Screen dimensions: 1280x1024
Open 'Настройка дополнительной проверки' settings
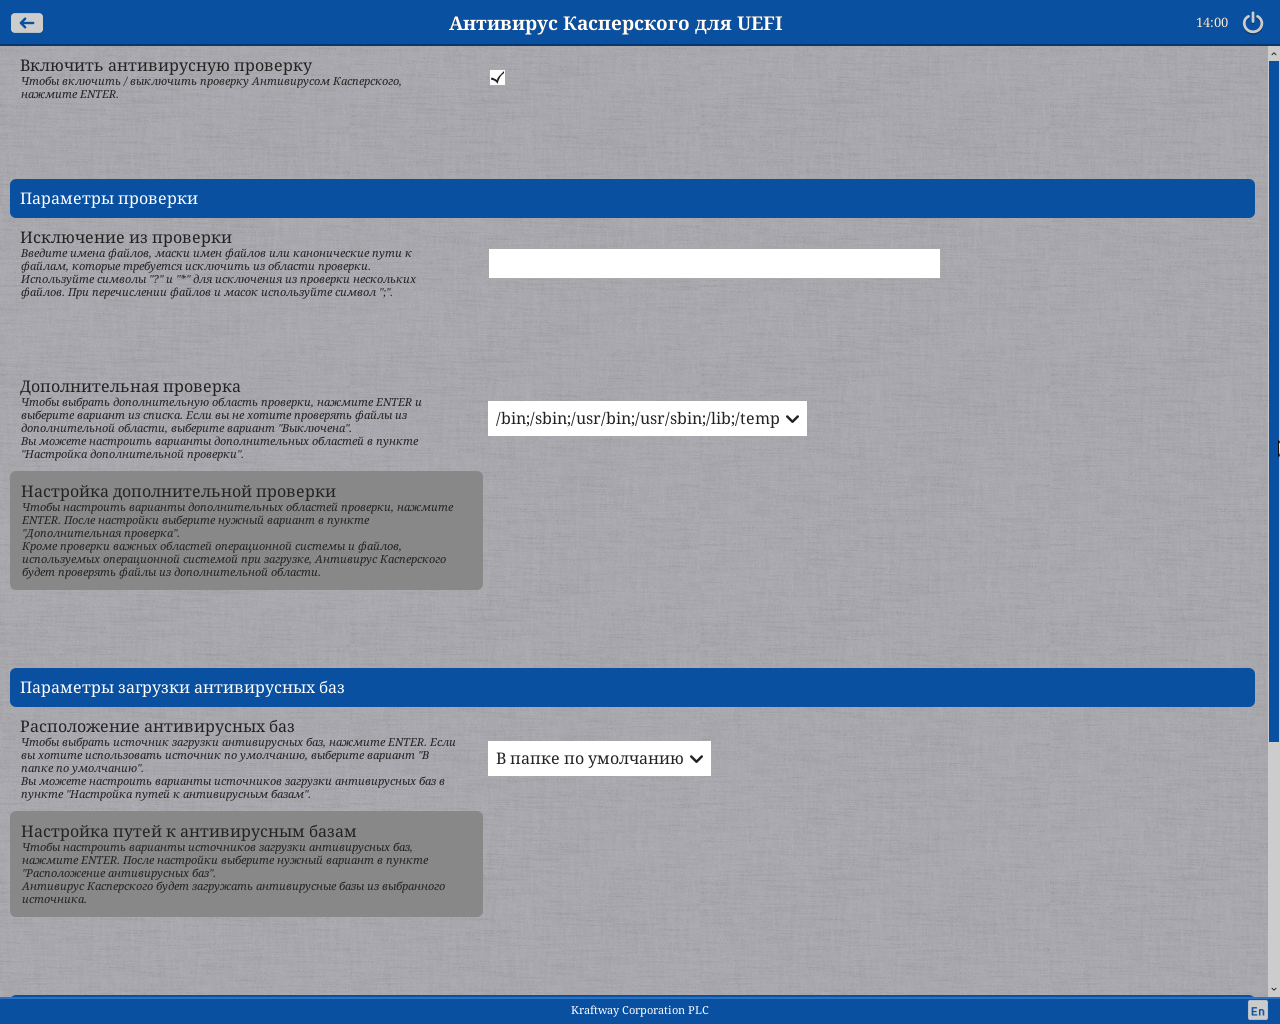pyautogui.click(x=246, y=531)
